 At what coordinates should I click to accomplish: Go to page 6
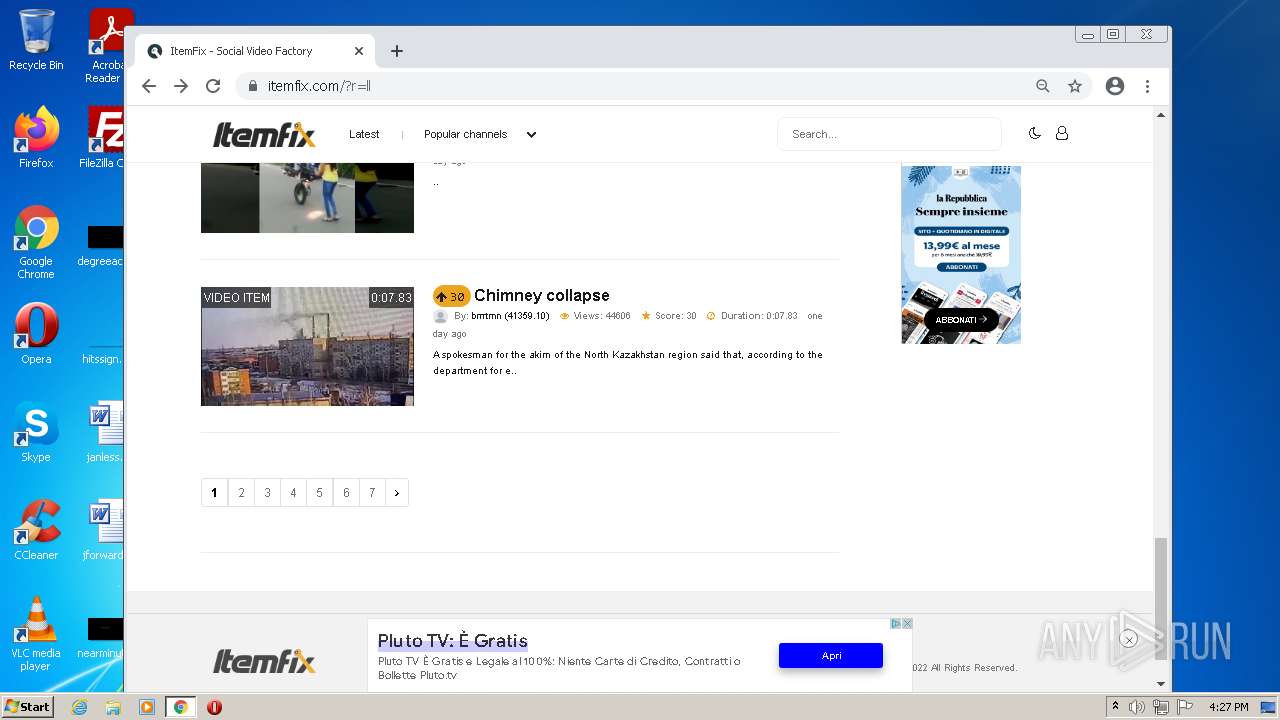(346, 493)
